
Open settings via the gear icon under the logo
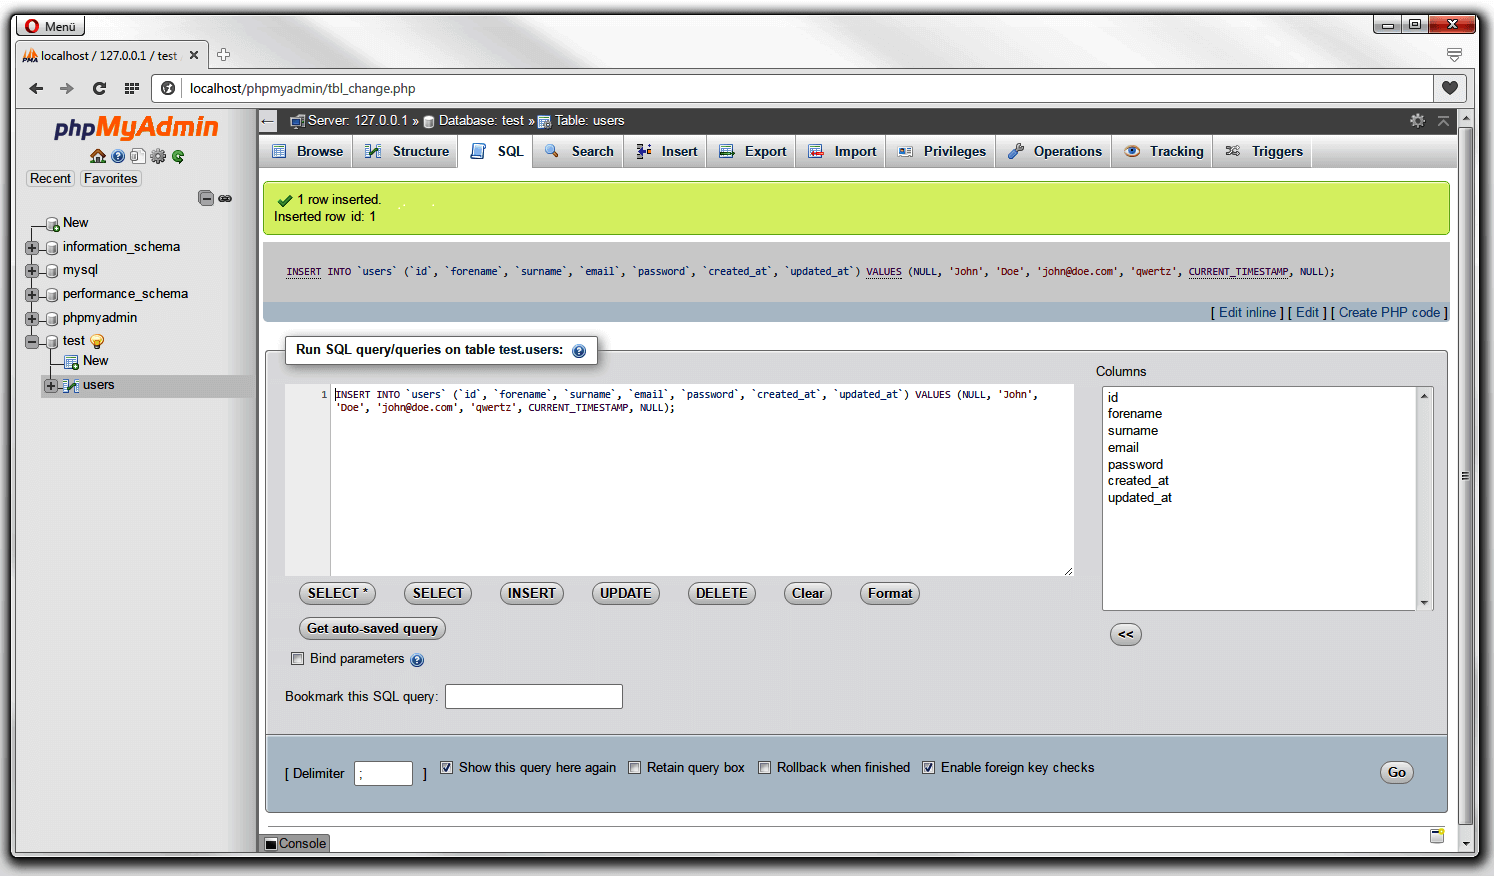[158, 156]
